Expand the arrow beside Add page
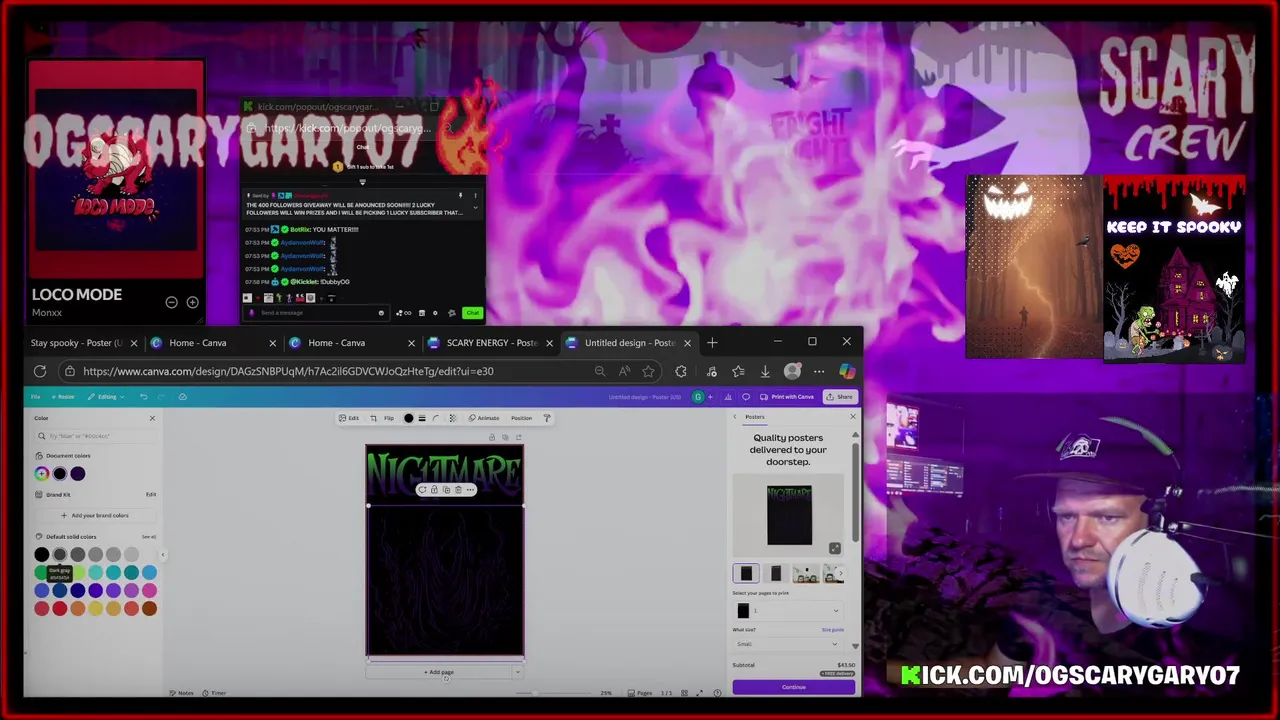 pos(517,672)
